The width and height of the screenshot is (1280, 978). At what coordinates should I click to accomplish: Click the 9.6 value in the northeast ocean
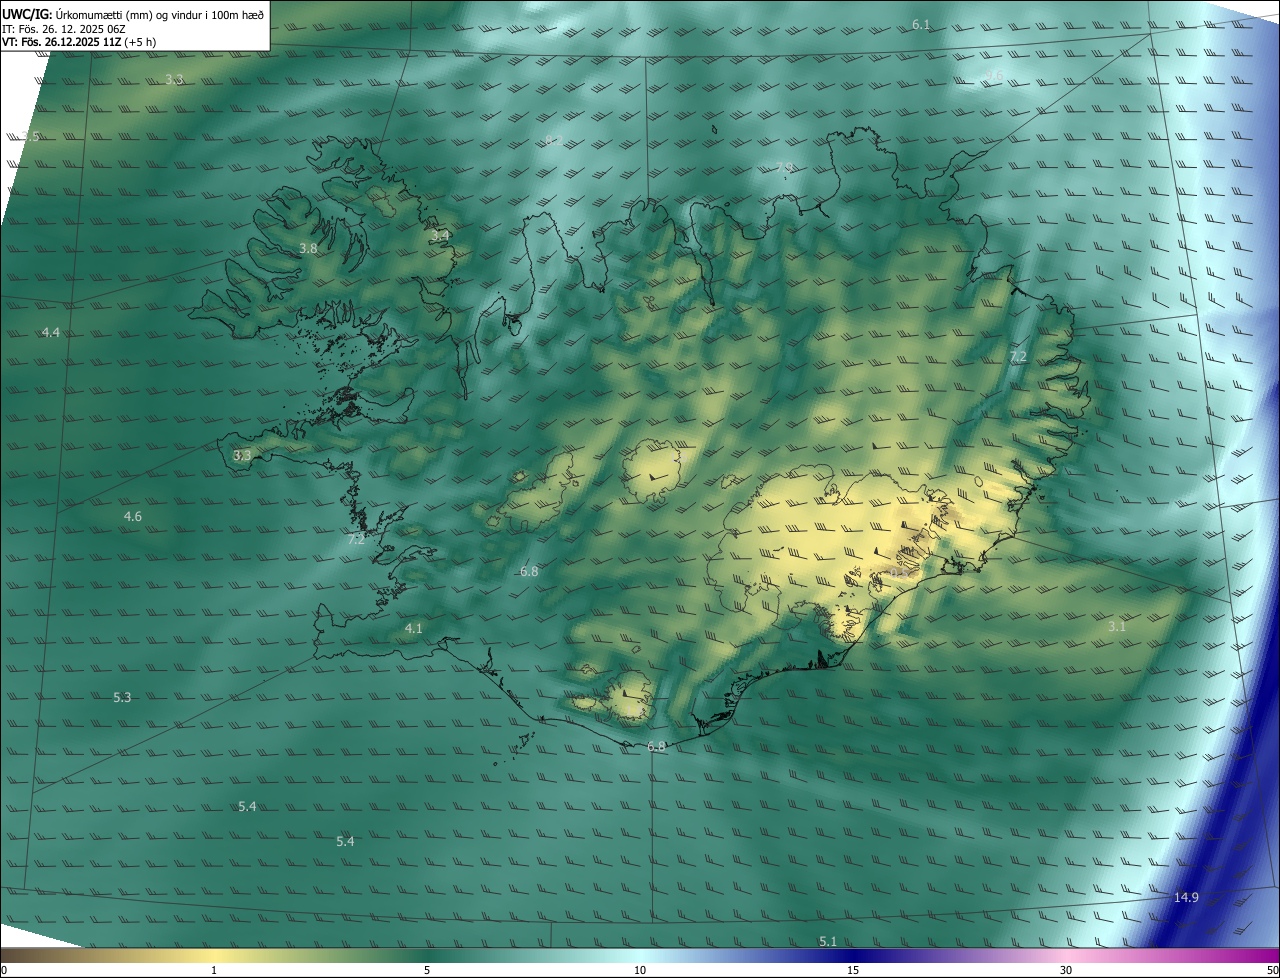point(994,75)
